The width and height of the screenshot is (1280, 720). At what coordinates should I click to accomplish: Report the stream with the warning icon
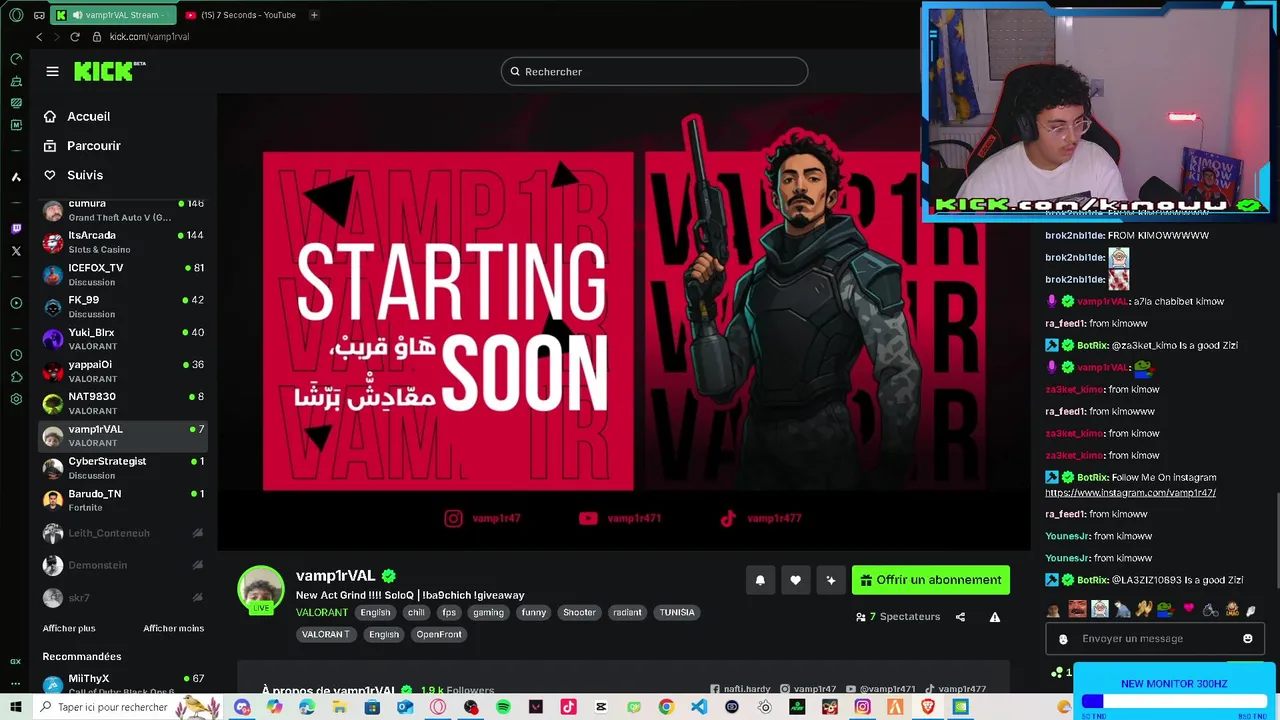(995, 617)
